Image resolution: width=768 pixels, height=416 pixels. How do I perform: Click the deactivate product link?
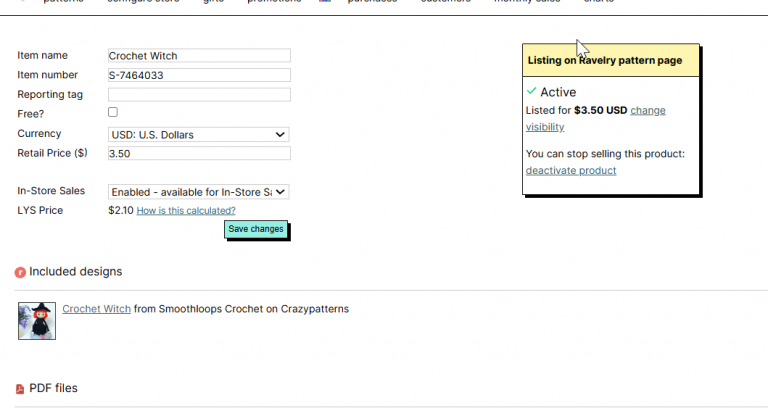tap(571, 171)
